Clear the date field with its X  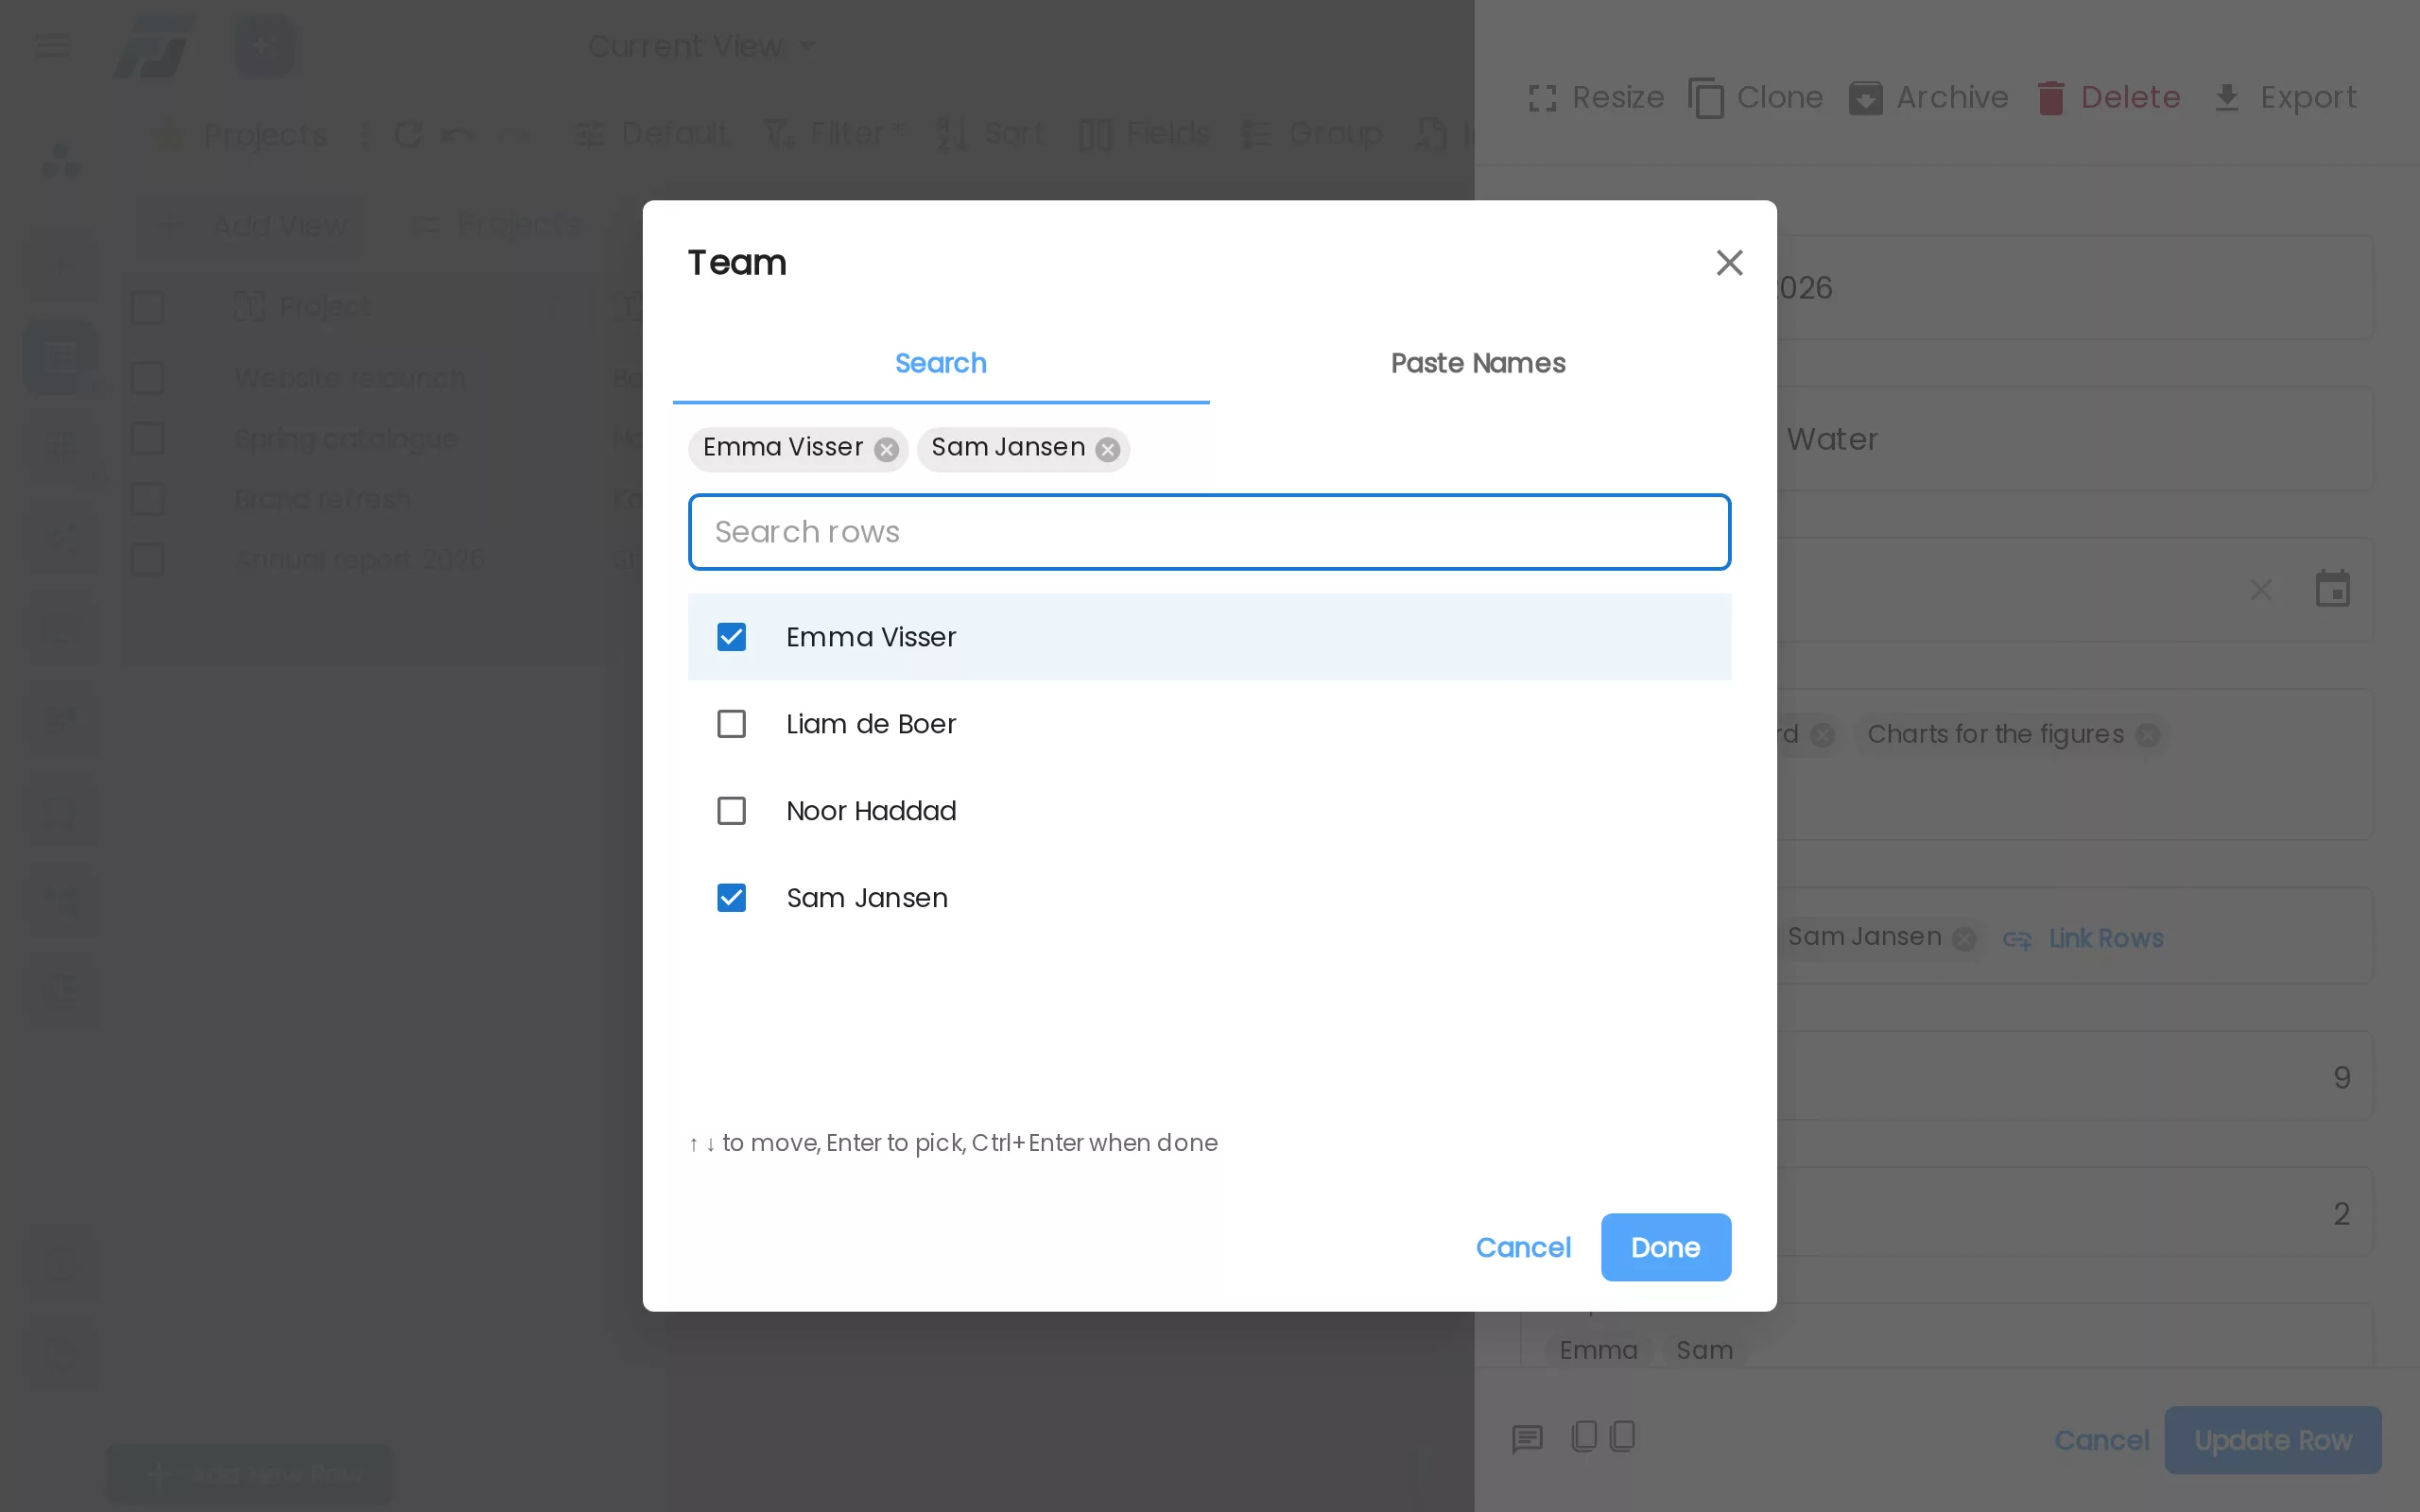point(2261,590)
